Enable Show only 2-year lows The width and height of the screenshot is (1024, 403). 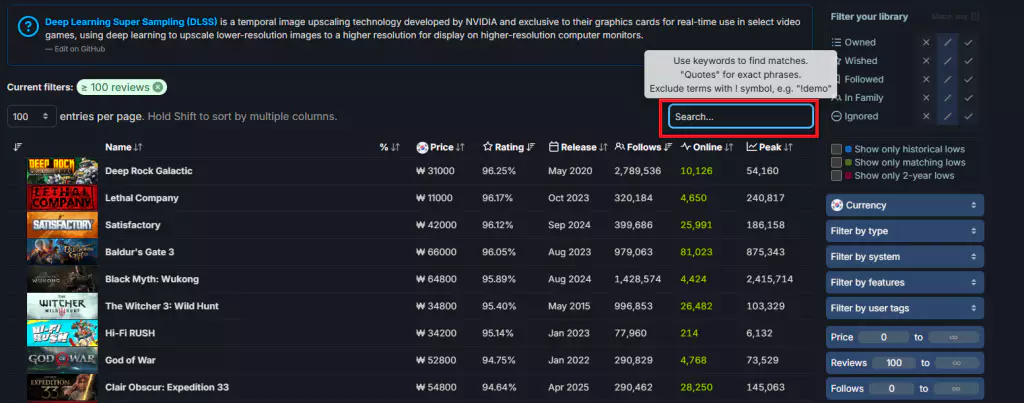click(x=836, y=176)
